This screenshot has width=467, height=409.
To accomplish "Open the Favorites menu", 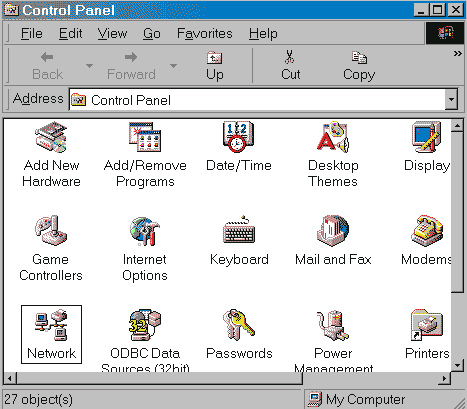I will 205,34.
